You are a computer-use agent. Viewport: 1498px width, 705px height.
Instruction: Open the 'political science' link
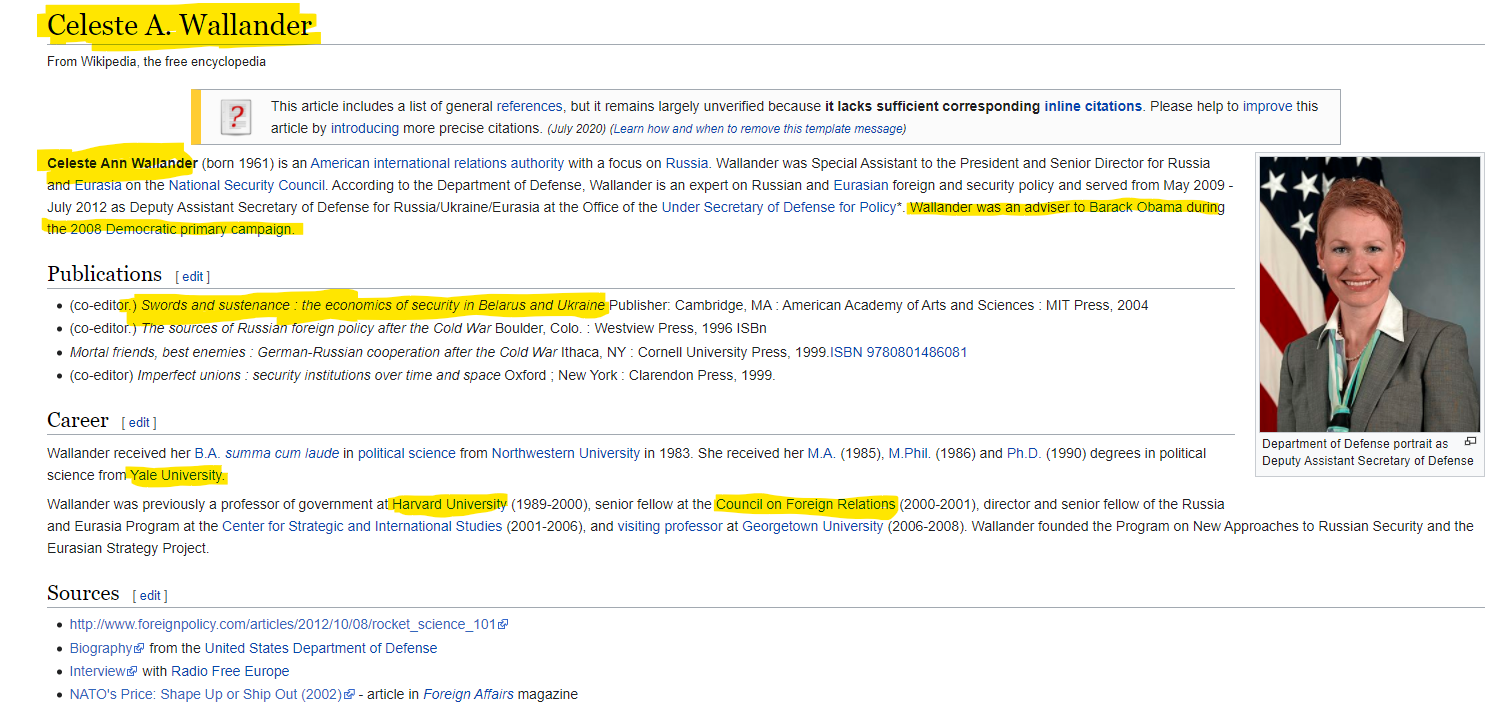pos(407,453)
